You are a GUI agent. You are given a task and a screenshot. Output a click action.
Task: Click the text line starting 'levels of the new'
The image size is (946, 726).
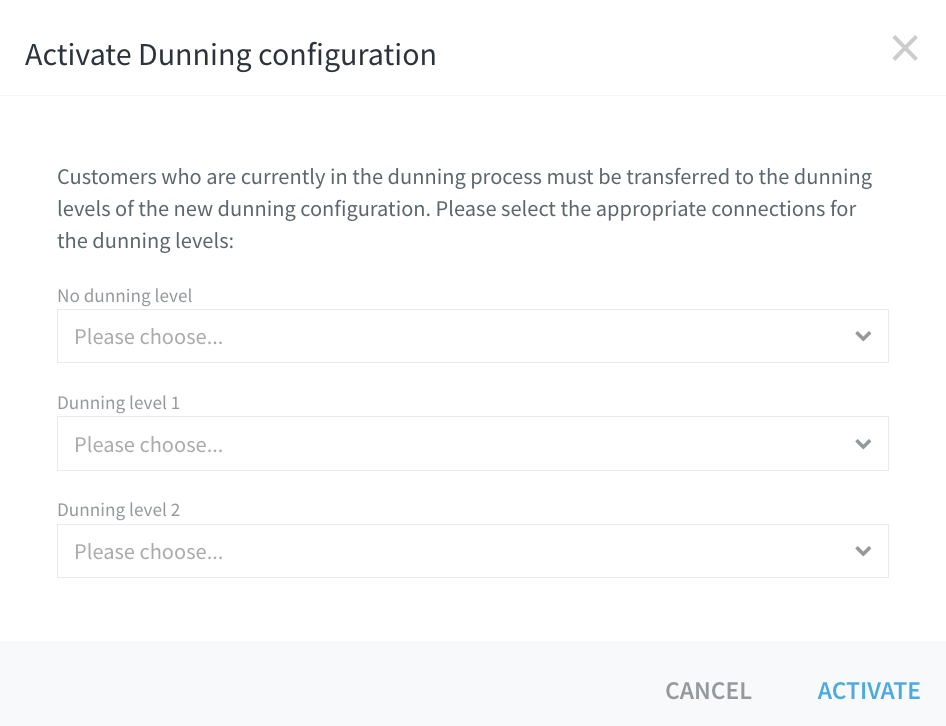coord(457,209)
